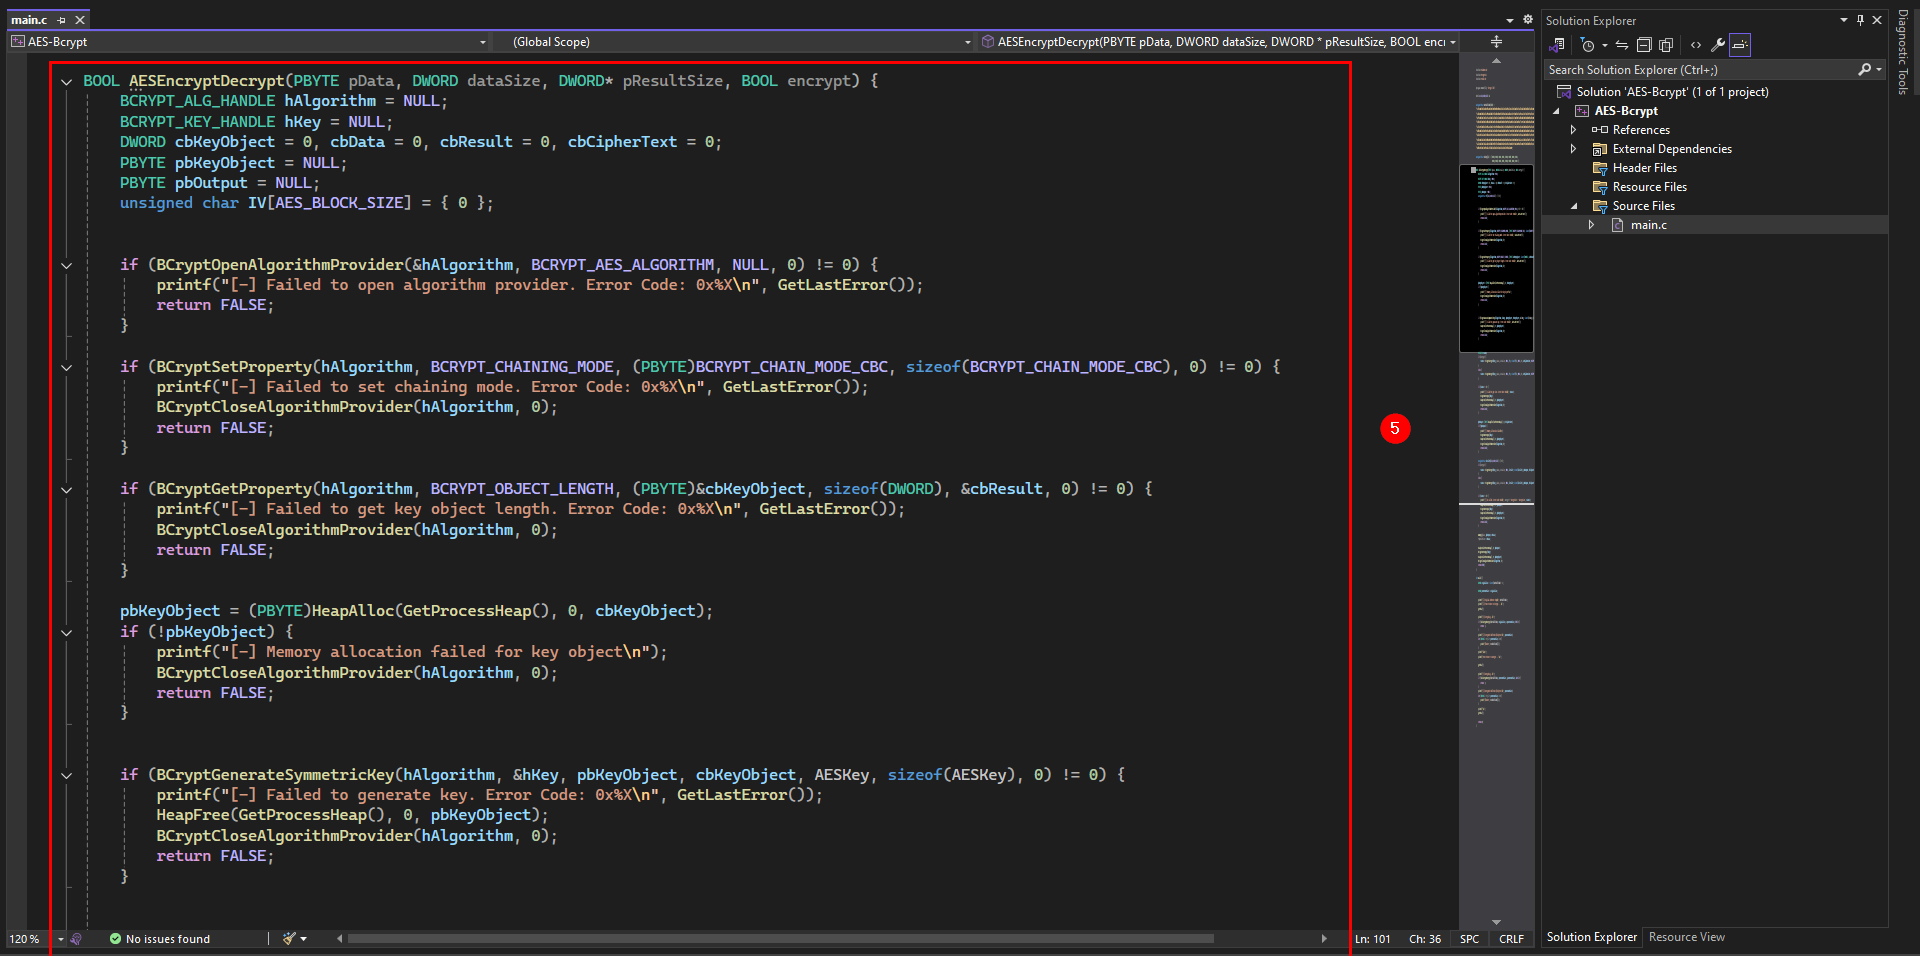Open the Diagnostic Tools side tab

click(1903, 53)
